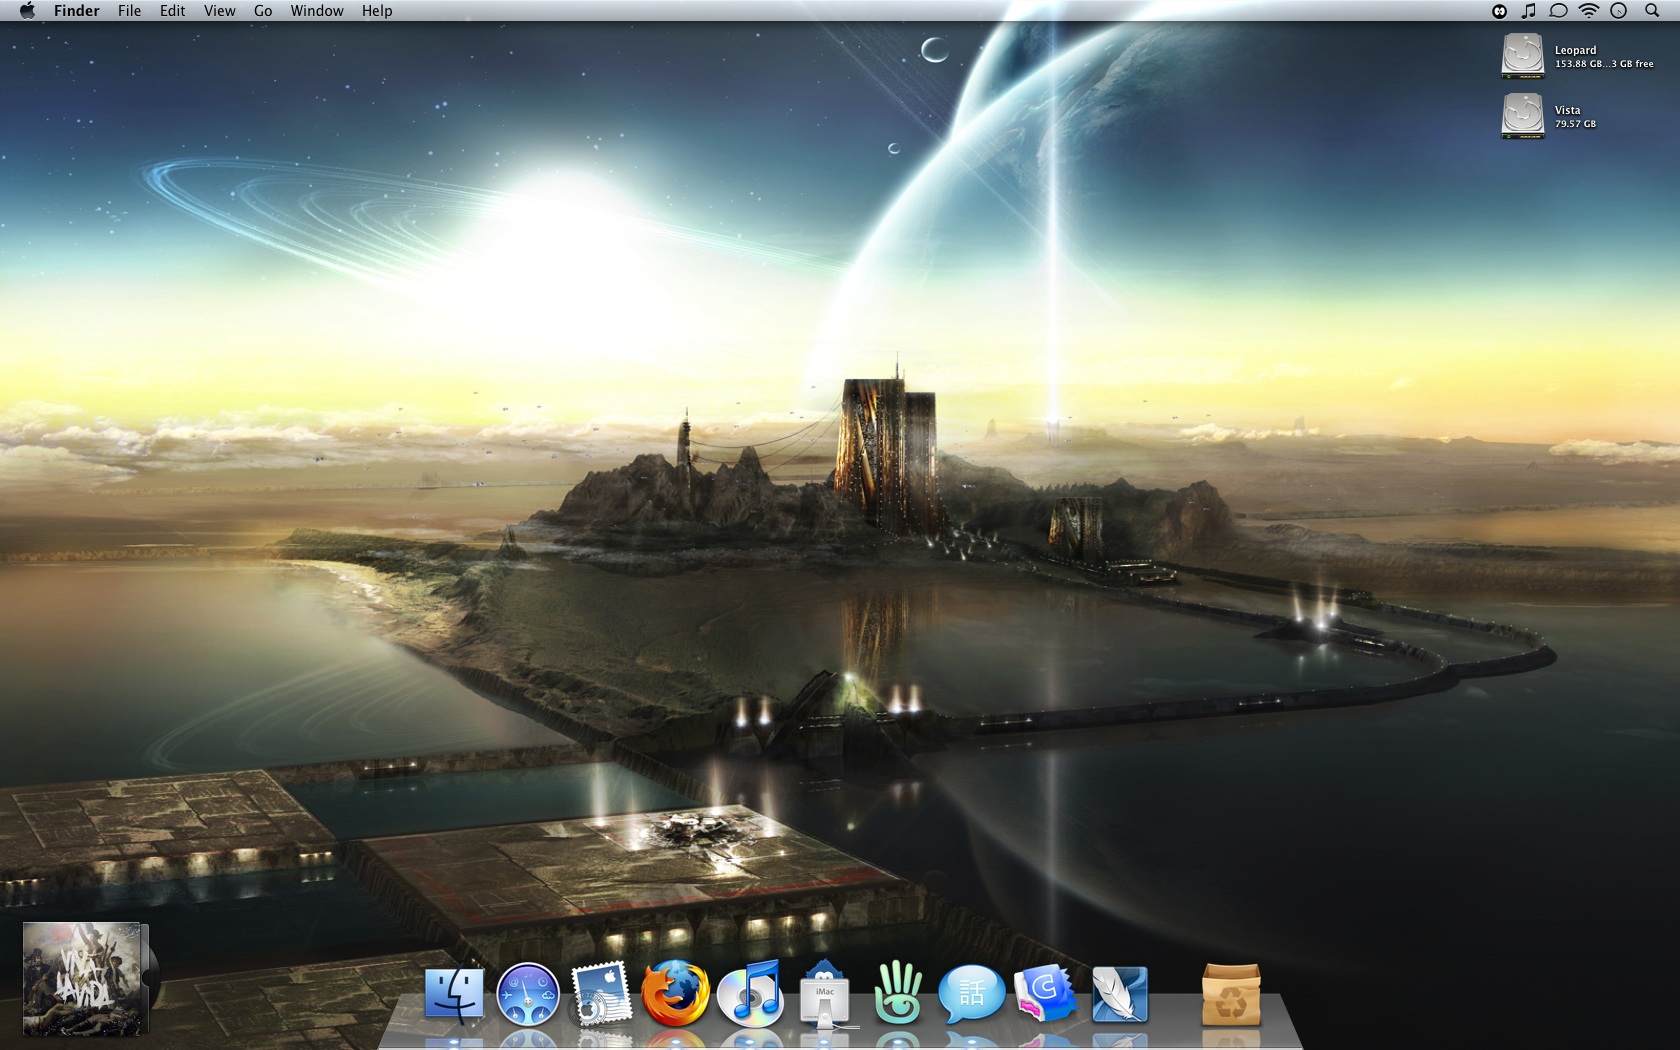Screen dimensions: 1680x1050
Task: Open the Mail stamp icon in Dock
Action: (x=601, y=994)
